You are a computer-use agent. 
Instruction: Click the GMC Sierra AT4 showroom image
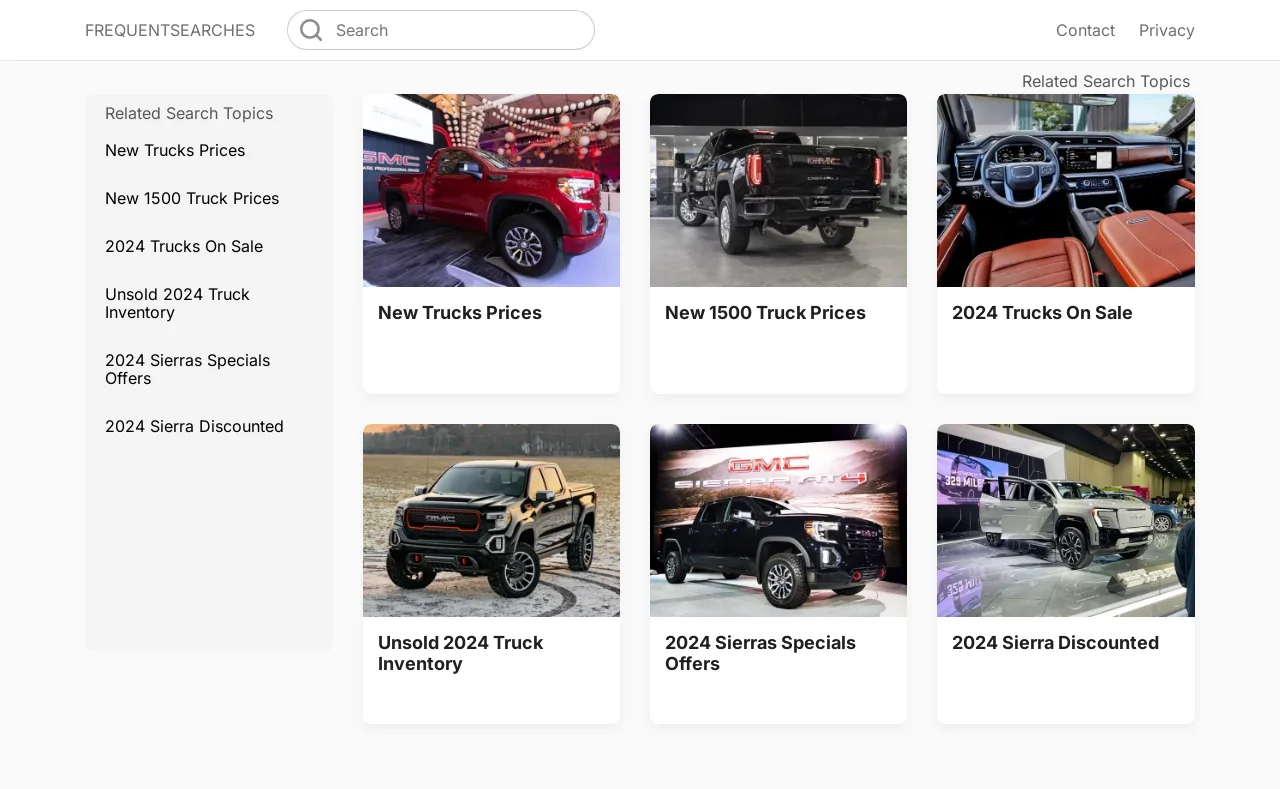(x=778, y=520)
